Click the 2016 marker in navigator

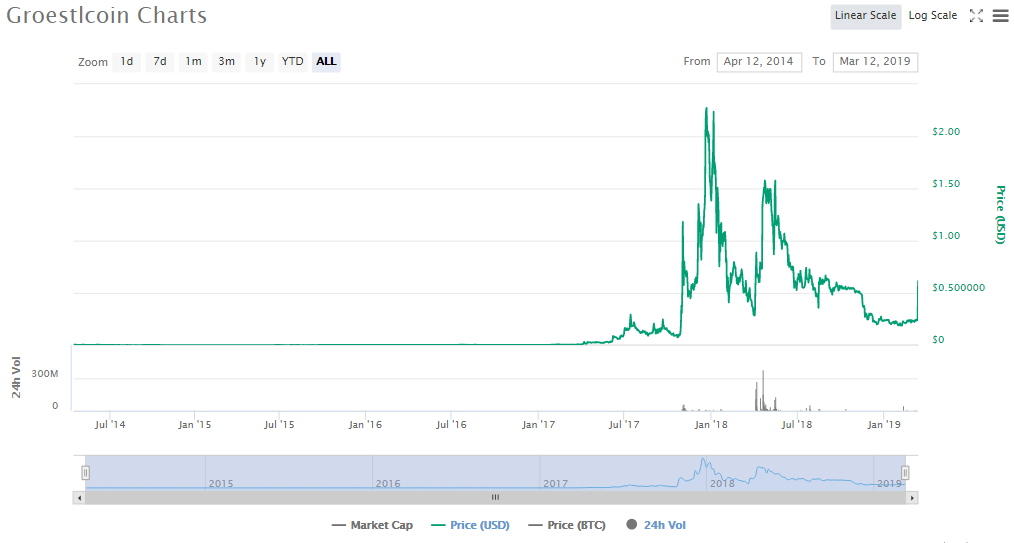pyautogui.click(x=388, y=484)
